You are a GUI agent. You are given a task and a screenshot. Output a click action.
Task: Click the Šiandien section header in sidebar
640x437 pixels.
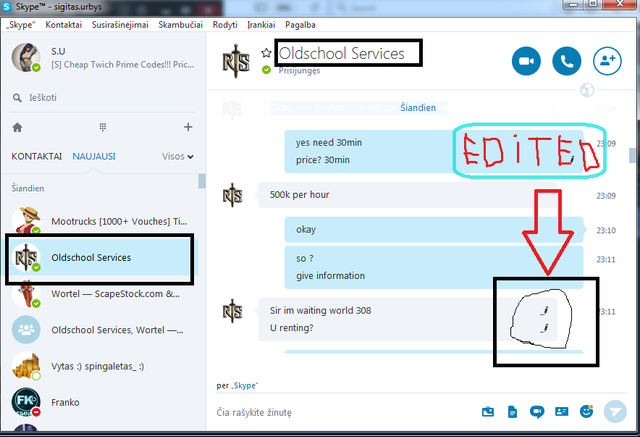[x=28, y=189]
